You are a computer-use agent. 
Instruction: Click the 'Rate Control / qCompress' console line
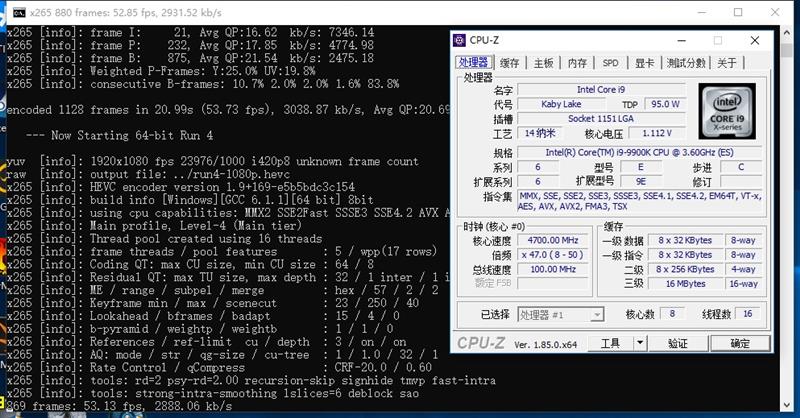219,367
